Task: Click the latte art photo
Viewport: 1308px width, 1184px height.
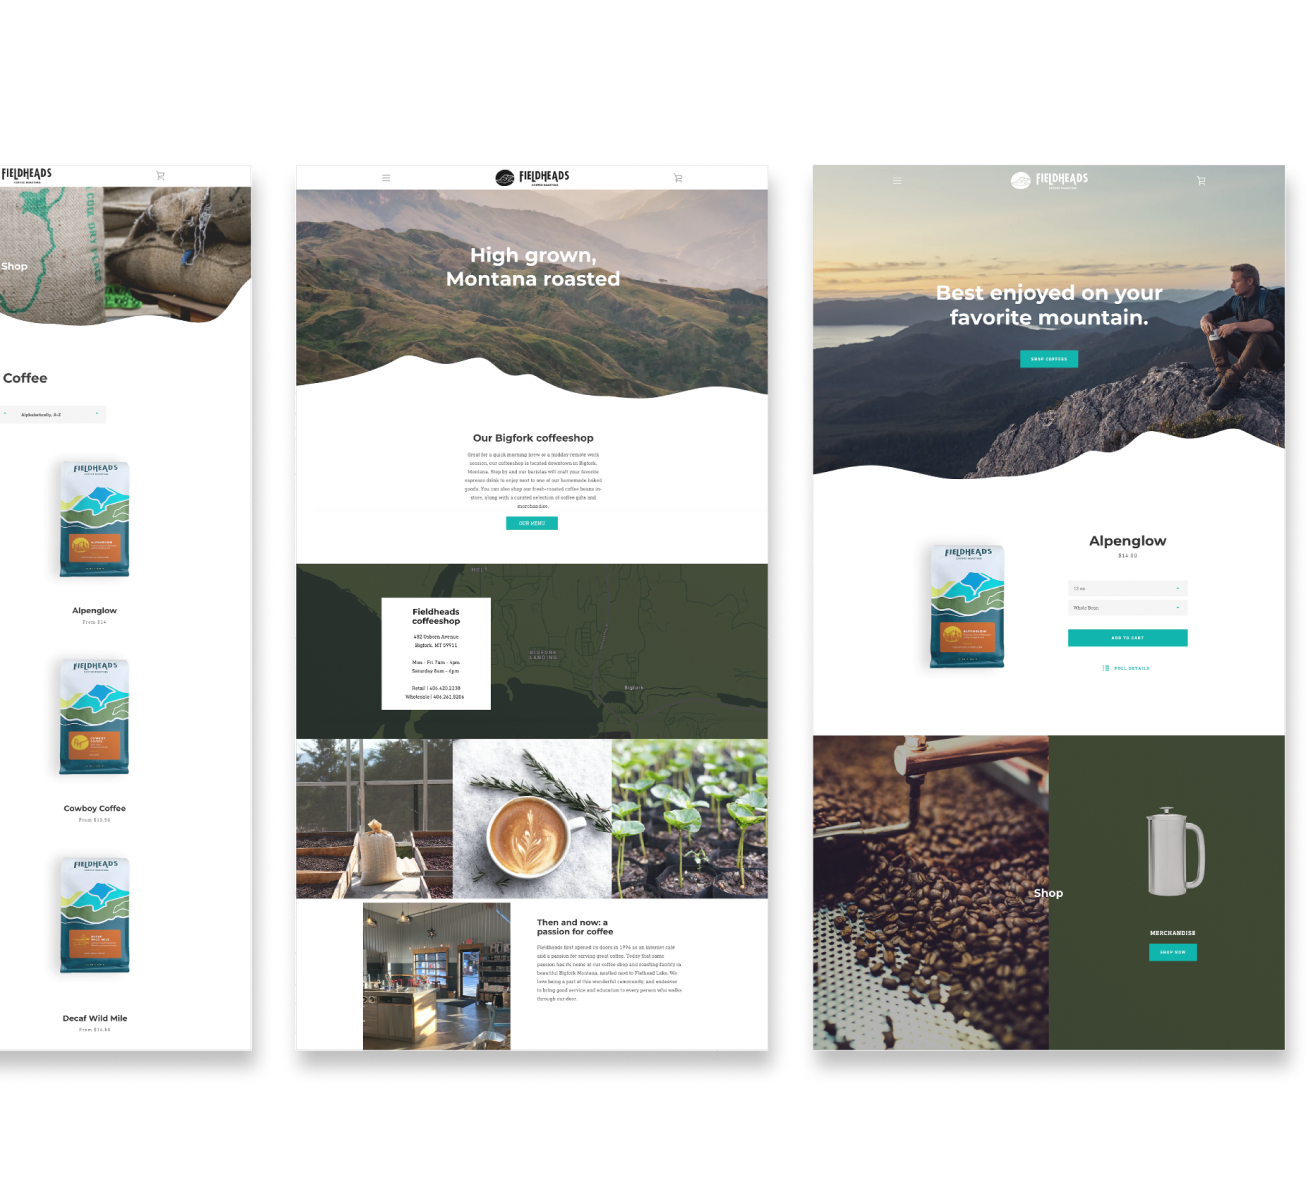Action: [532, 819]
